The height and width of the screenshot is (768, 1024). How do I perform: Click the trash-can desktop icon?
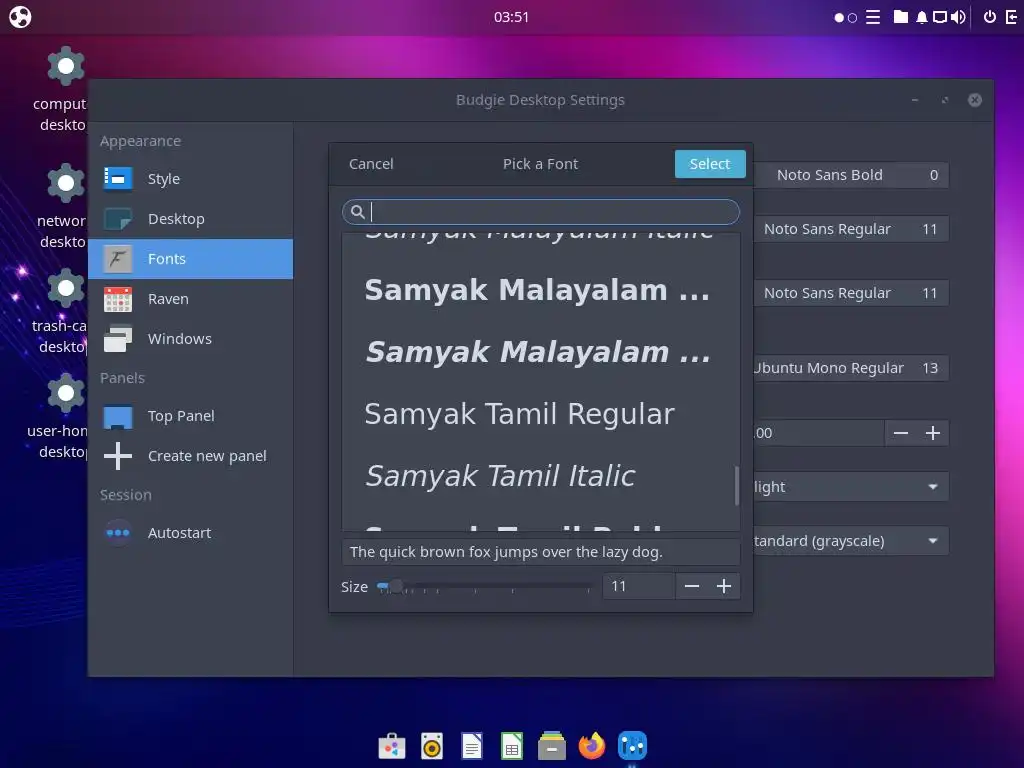(x=66, y=287)
